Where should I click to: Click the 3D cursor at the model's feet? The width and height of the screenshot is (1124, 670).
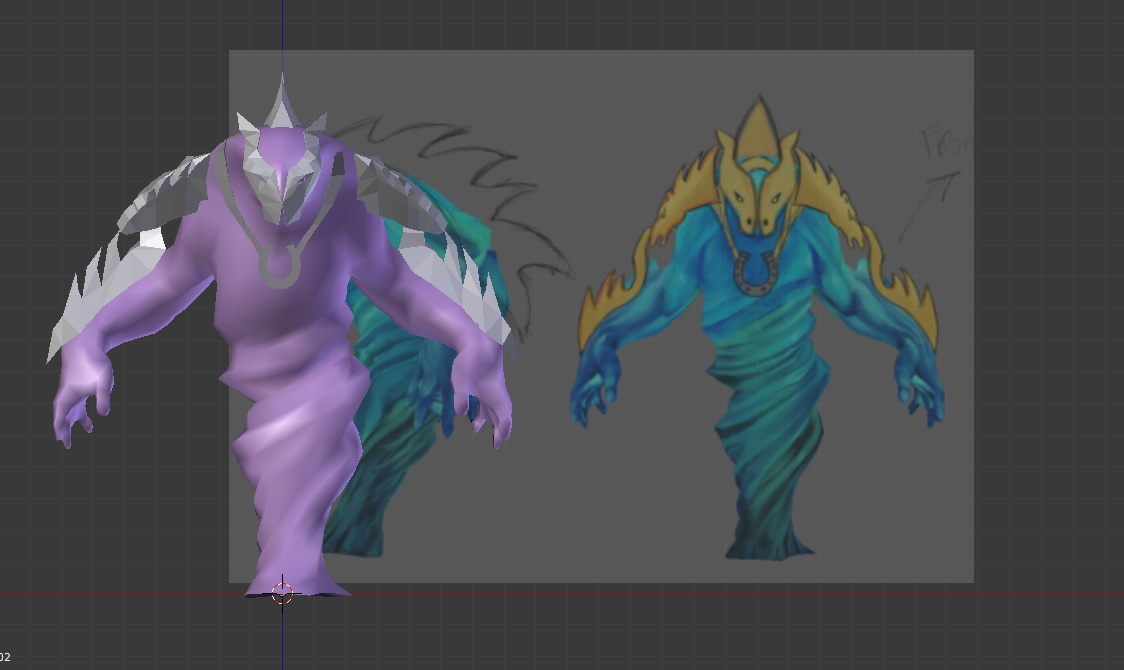tap(282, 593)
